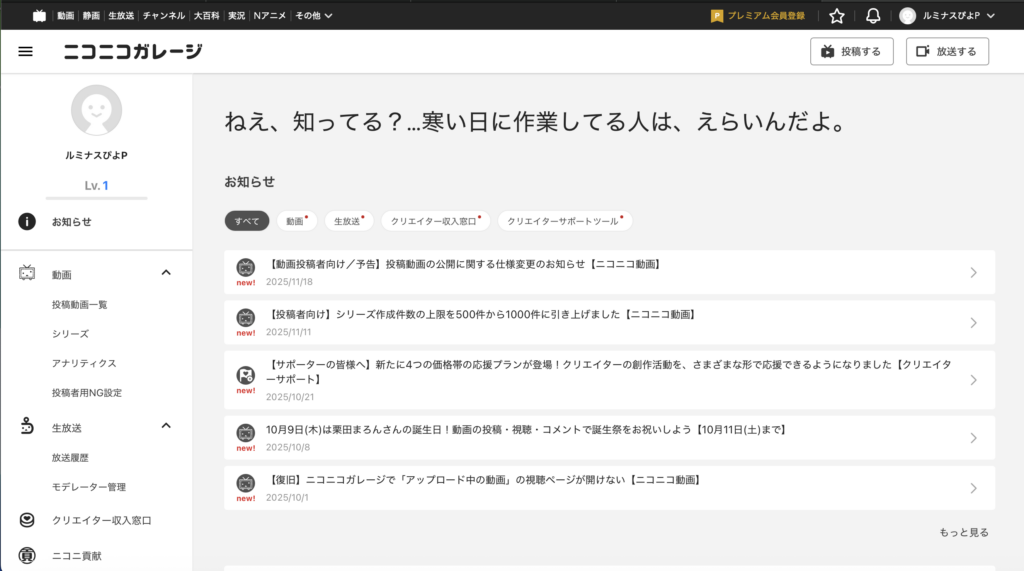Select the 動画 notice filter chip
This screenshot has height=571, width=1024.
[294, 221]
